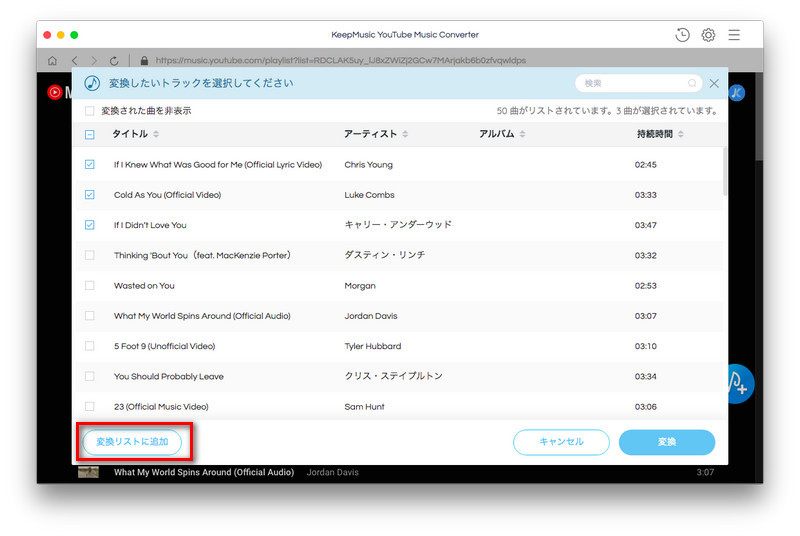Screen dimensions: 800x536
Task: Click artist Jordan Davis in the track list
Action: pos(371,316)
